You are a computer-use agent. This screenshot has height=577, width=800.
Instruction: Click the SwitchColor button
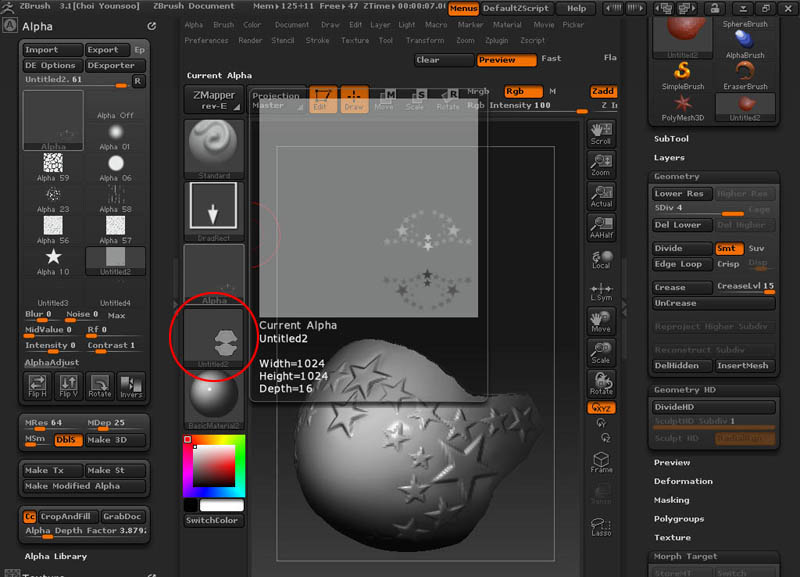214,520
